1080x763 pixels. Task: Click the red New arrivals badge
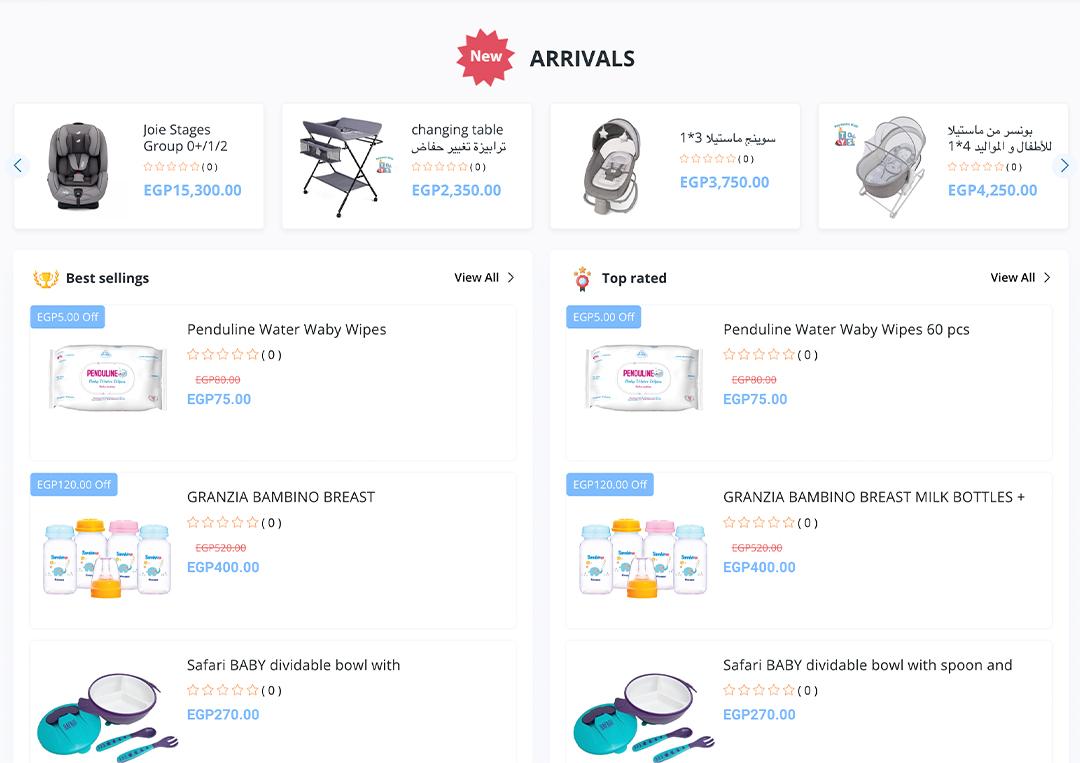[486, 57]
